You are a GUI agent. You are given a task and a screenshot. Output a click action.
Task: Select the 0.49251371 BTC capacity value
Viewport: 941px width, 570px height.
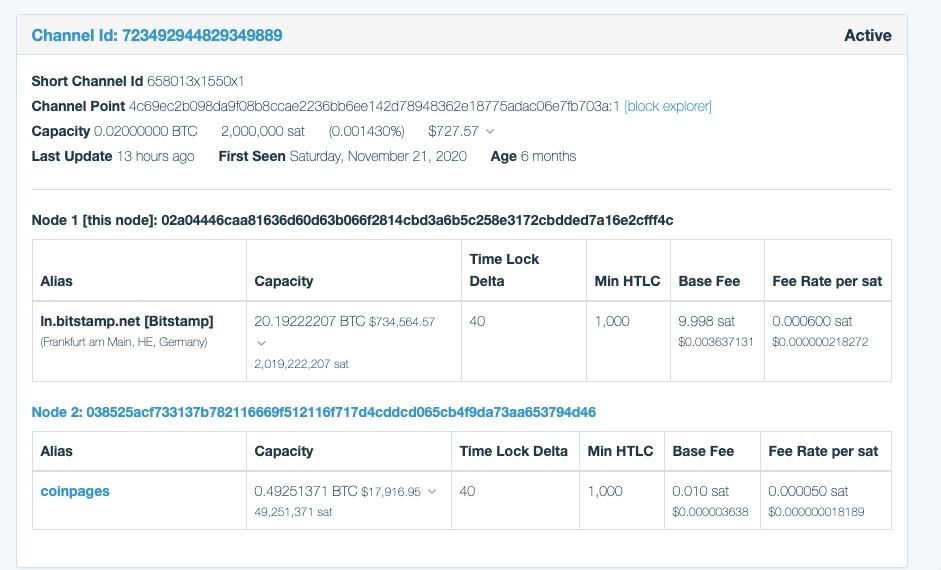(x=305, y=491)
